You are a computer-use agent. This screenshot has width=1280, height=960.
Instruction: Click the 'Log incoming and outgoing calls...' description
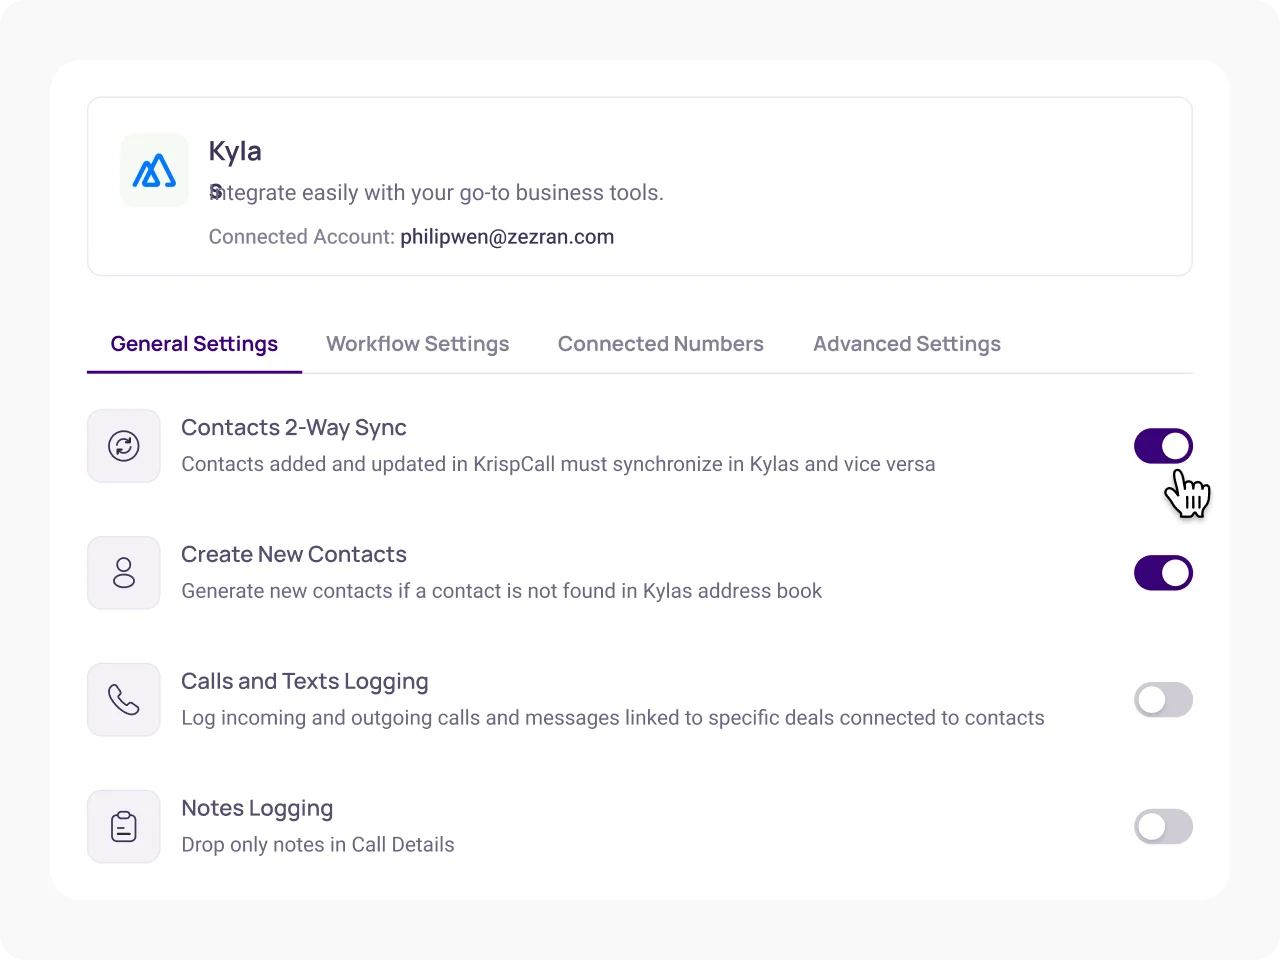(613, 718)
